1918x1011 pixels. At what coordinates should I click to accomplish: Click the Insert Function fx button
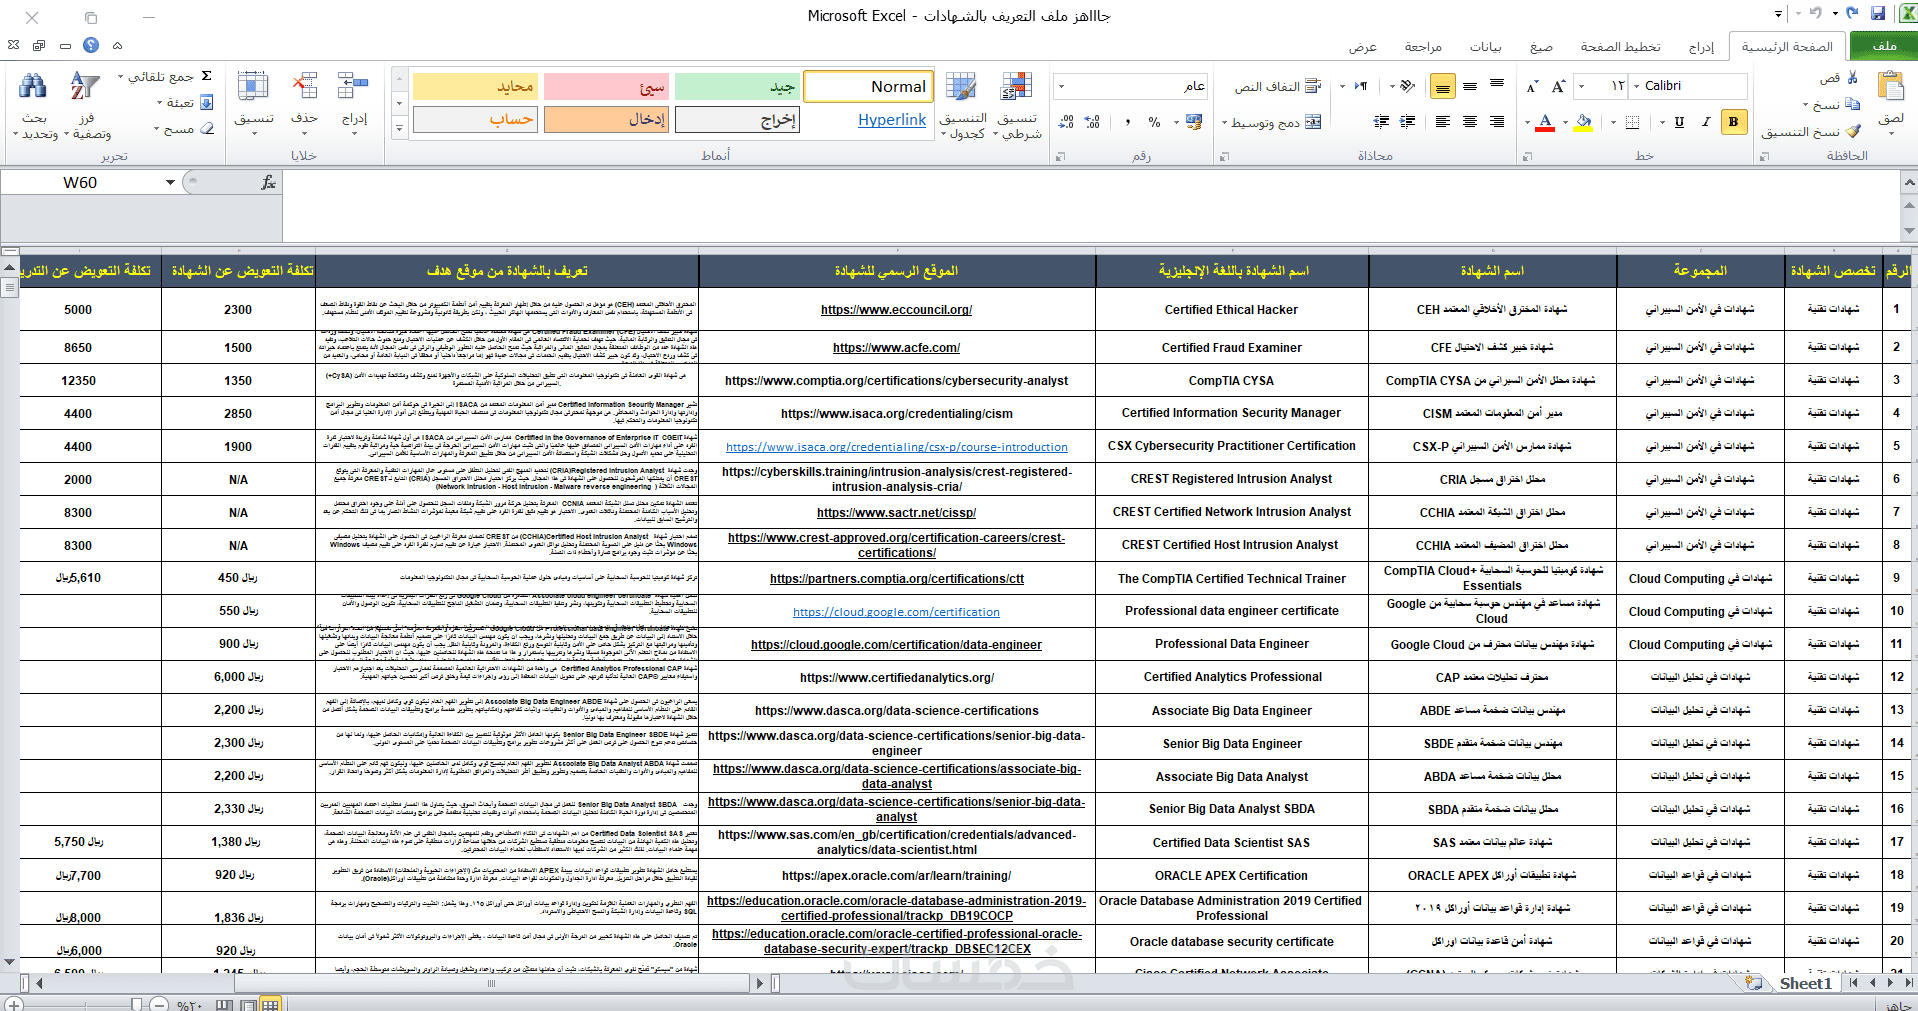point(268,182)
